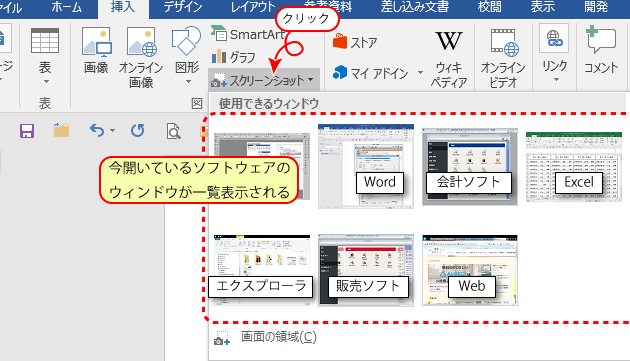
Task: Open Print Preview magnifier icon
Action: tap(173, 131)
